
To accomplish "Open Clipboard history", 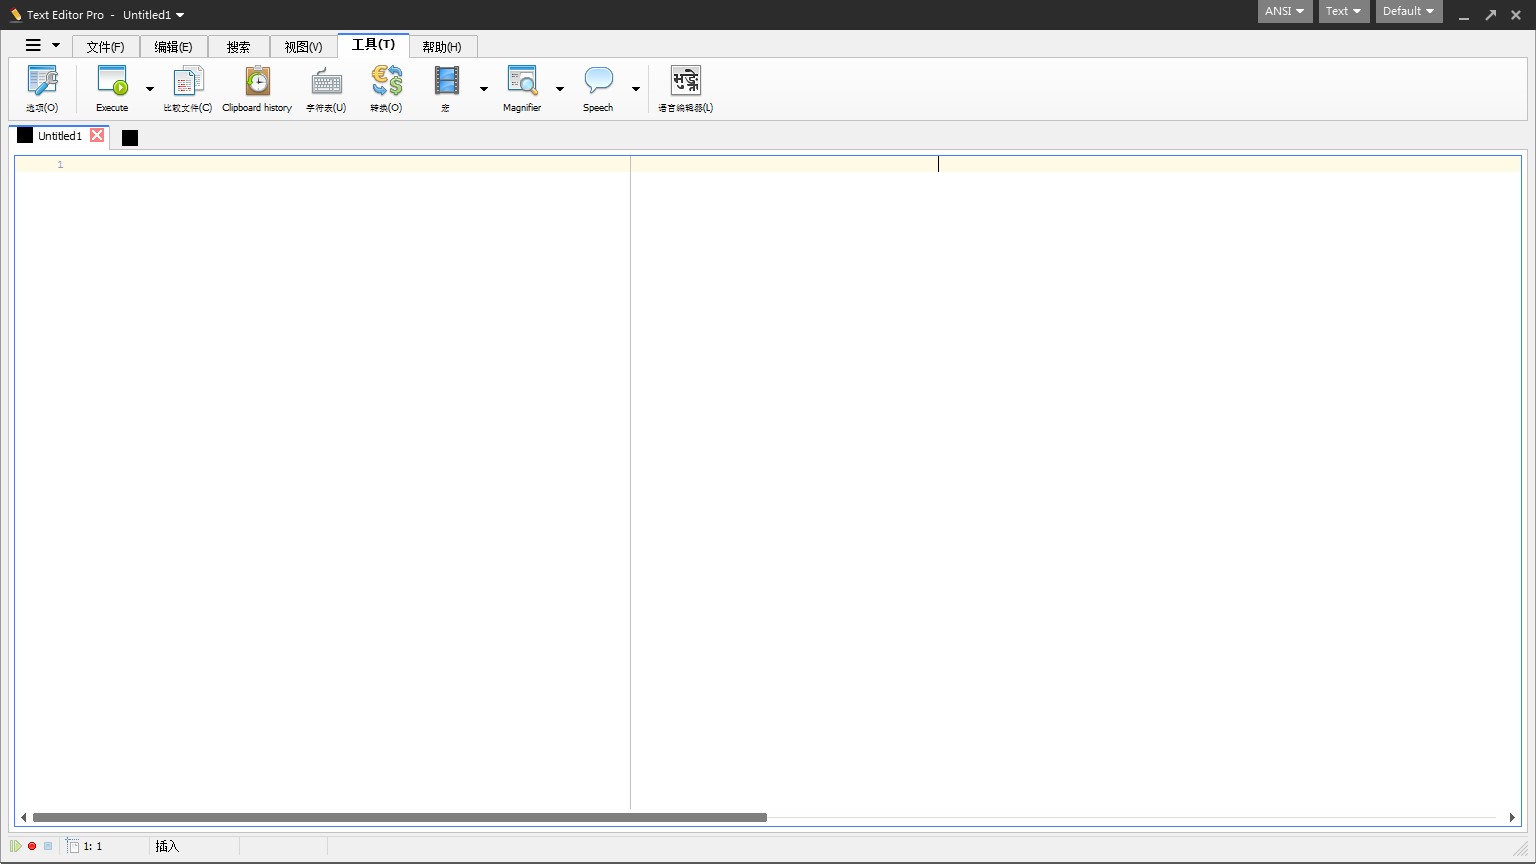I will [257, 82].
